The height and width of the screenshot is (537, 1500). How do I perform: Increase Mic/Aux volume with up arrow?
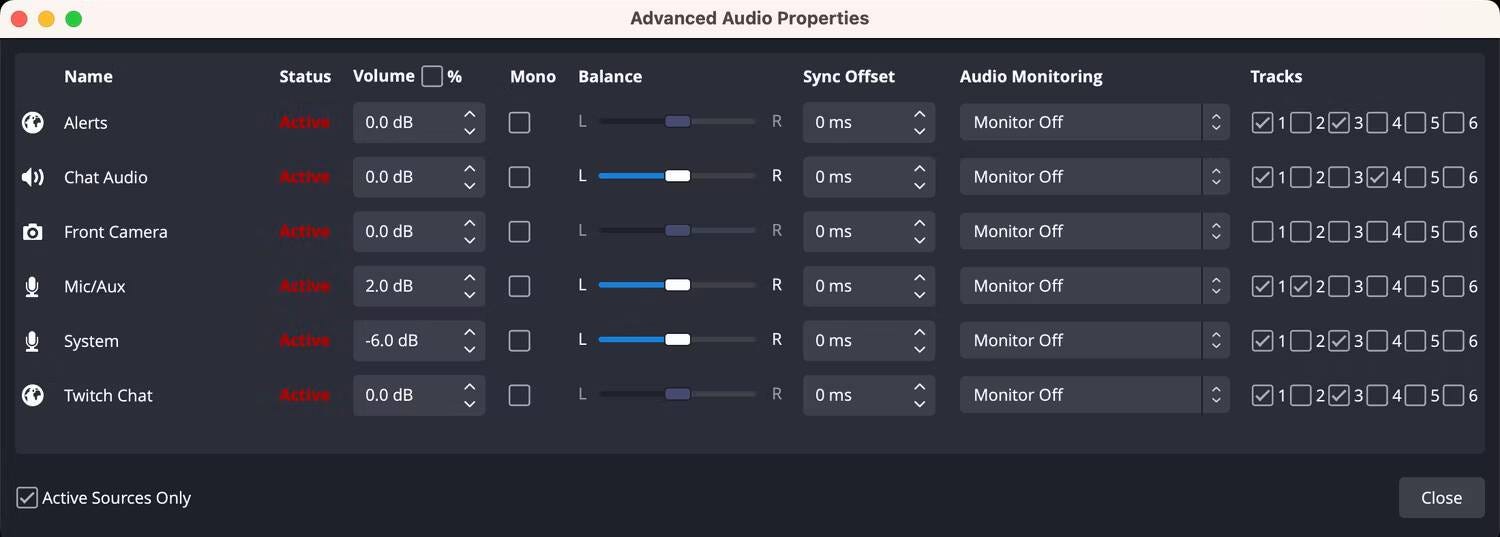[x=469, y=277]
